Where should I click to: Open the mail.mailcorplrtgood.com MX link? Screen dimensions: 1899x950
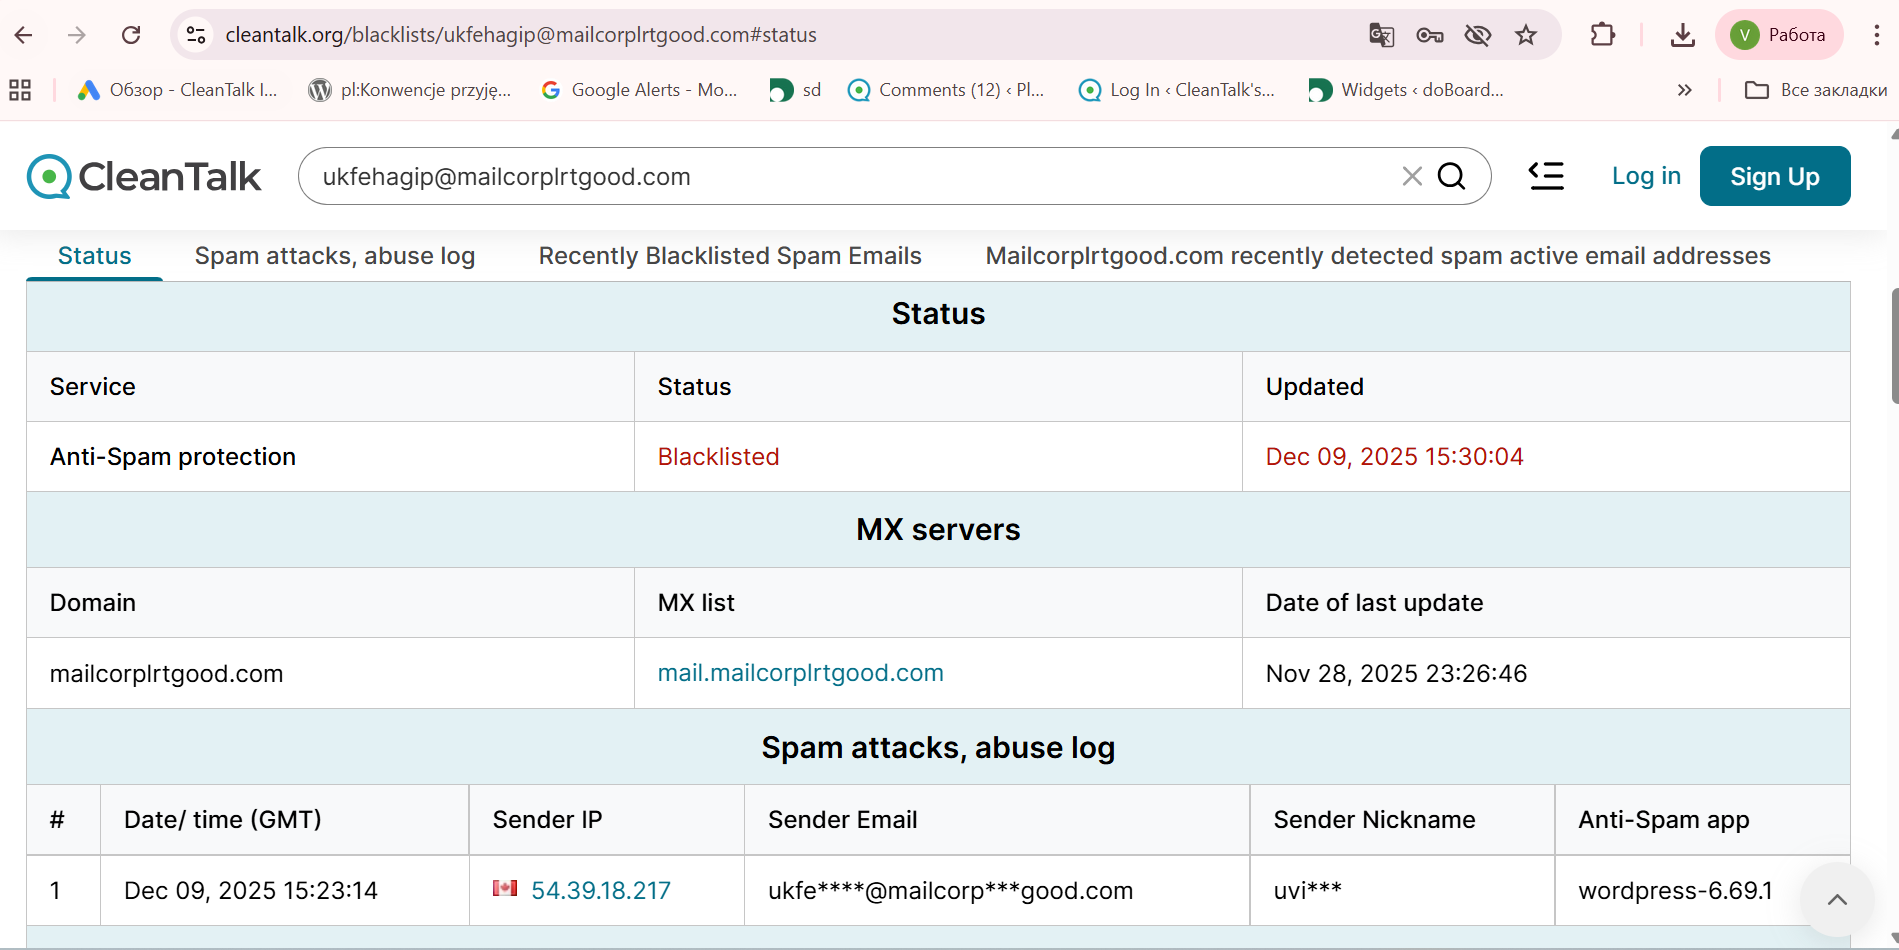pos(800,673)
